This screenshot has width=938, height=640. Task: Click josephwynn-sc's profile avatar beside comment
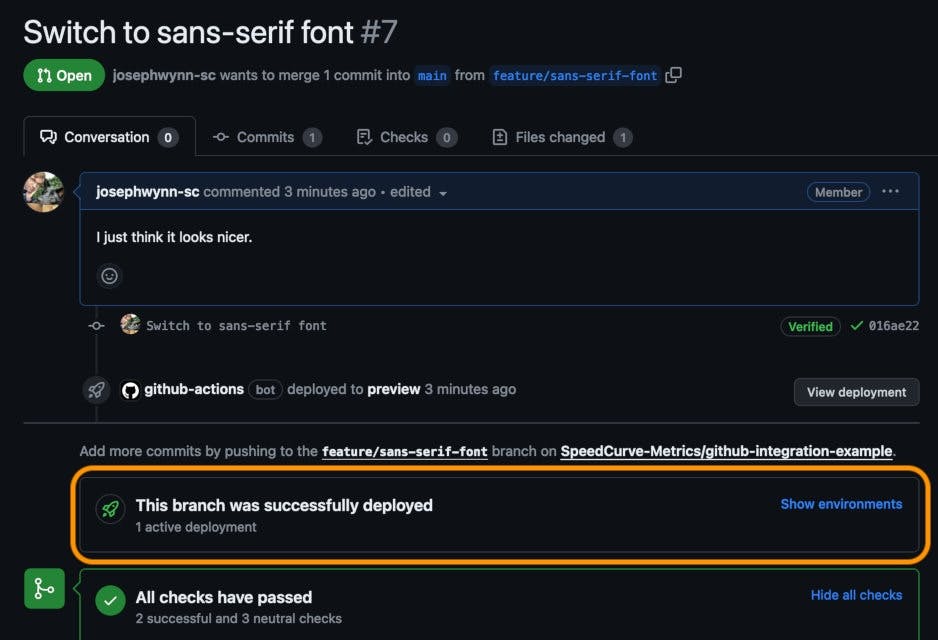[44, 192]
